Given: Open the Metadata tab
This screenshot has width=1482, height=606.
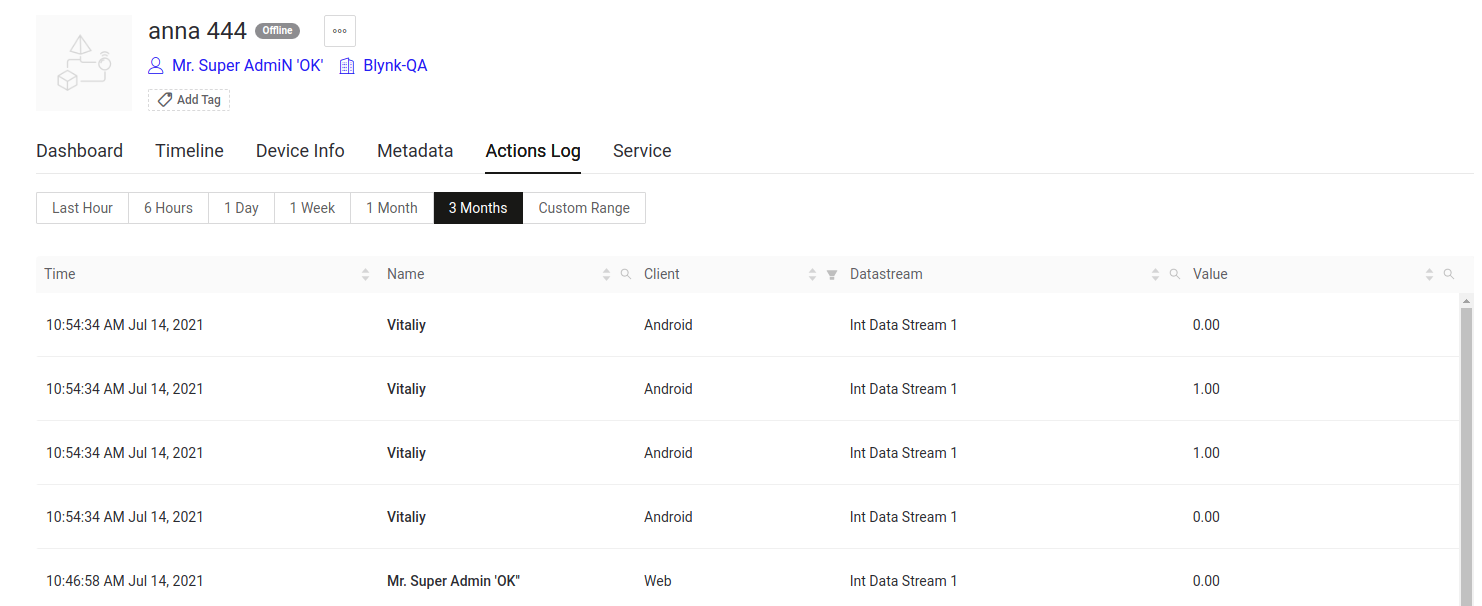Looking at the screenshot, I should click(x=415, y=151).
